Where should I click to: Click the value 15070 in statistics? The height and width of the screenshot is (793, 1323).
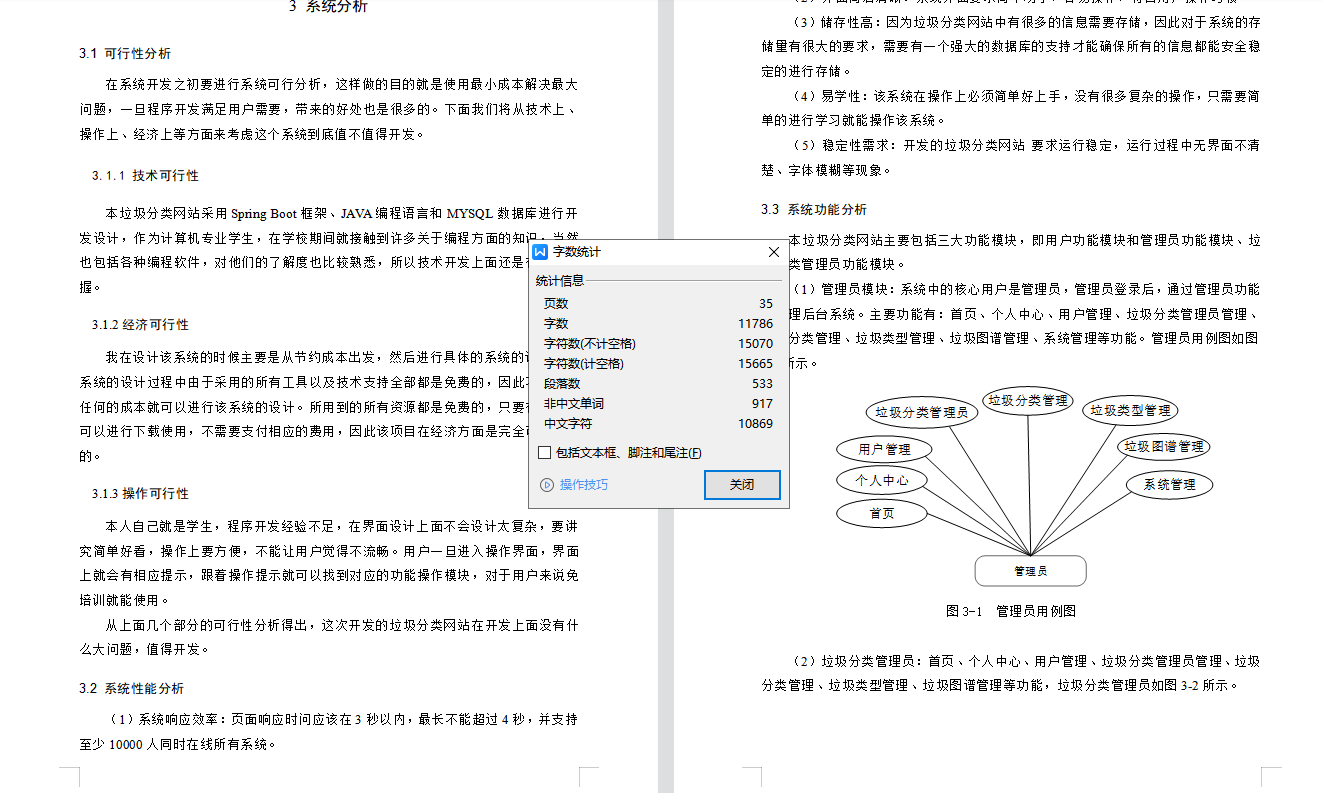756,343
